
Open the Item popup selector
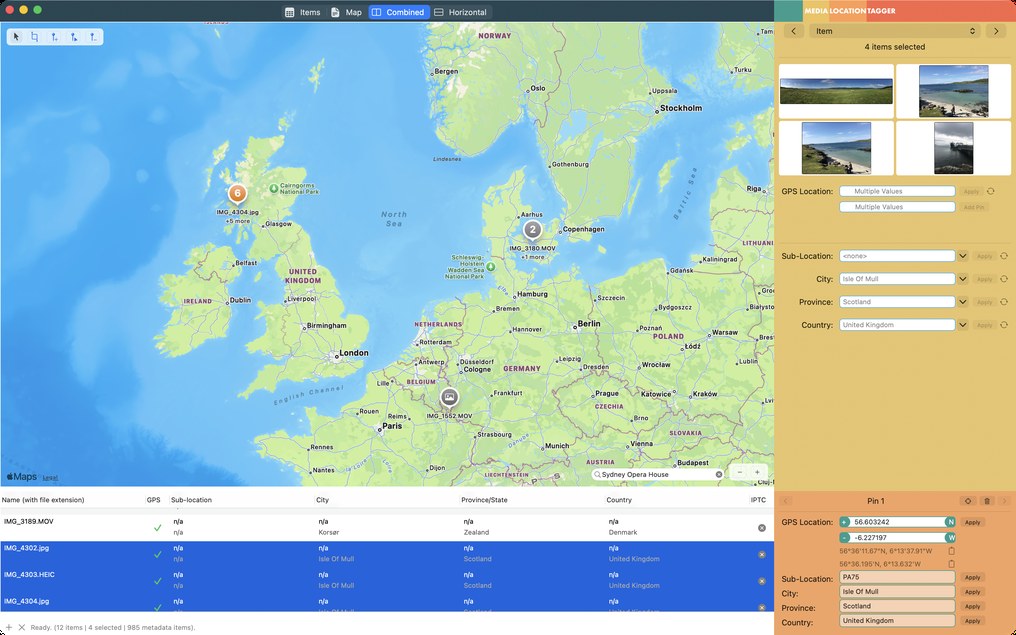coord(895,31)
